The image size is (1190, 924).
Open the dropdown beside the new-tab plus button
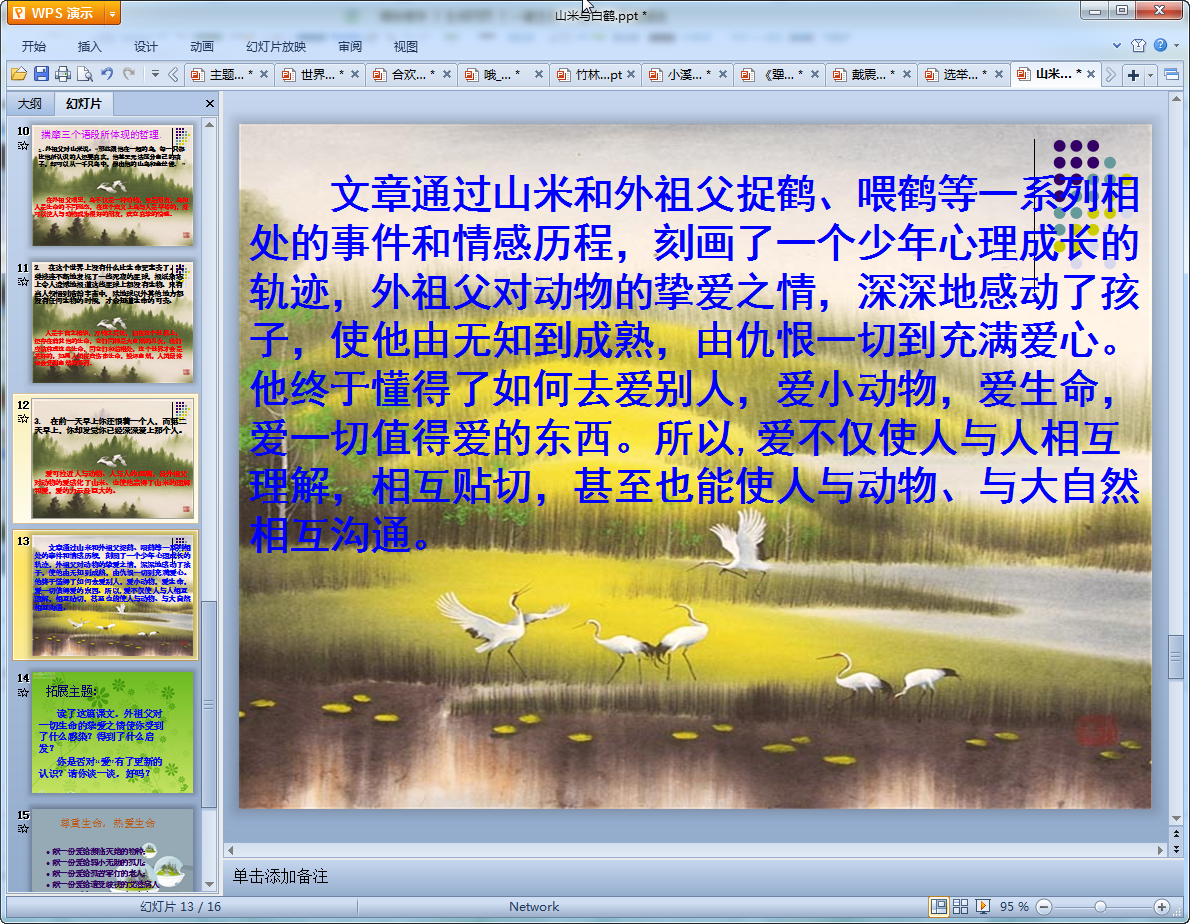tap(1151, 74)
